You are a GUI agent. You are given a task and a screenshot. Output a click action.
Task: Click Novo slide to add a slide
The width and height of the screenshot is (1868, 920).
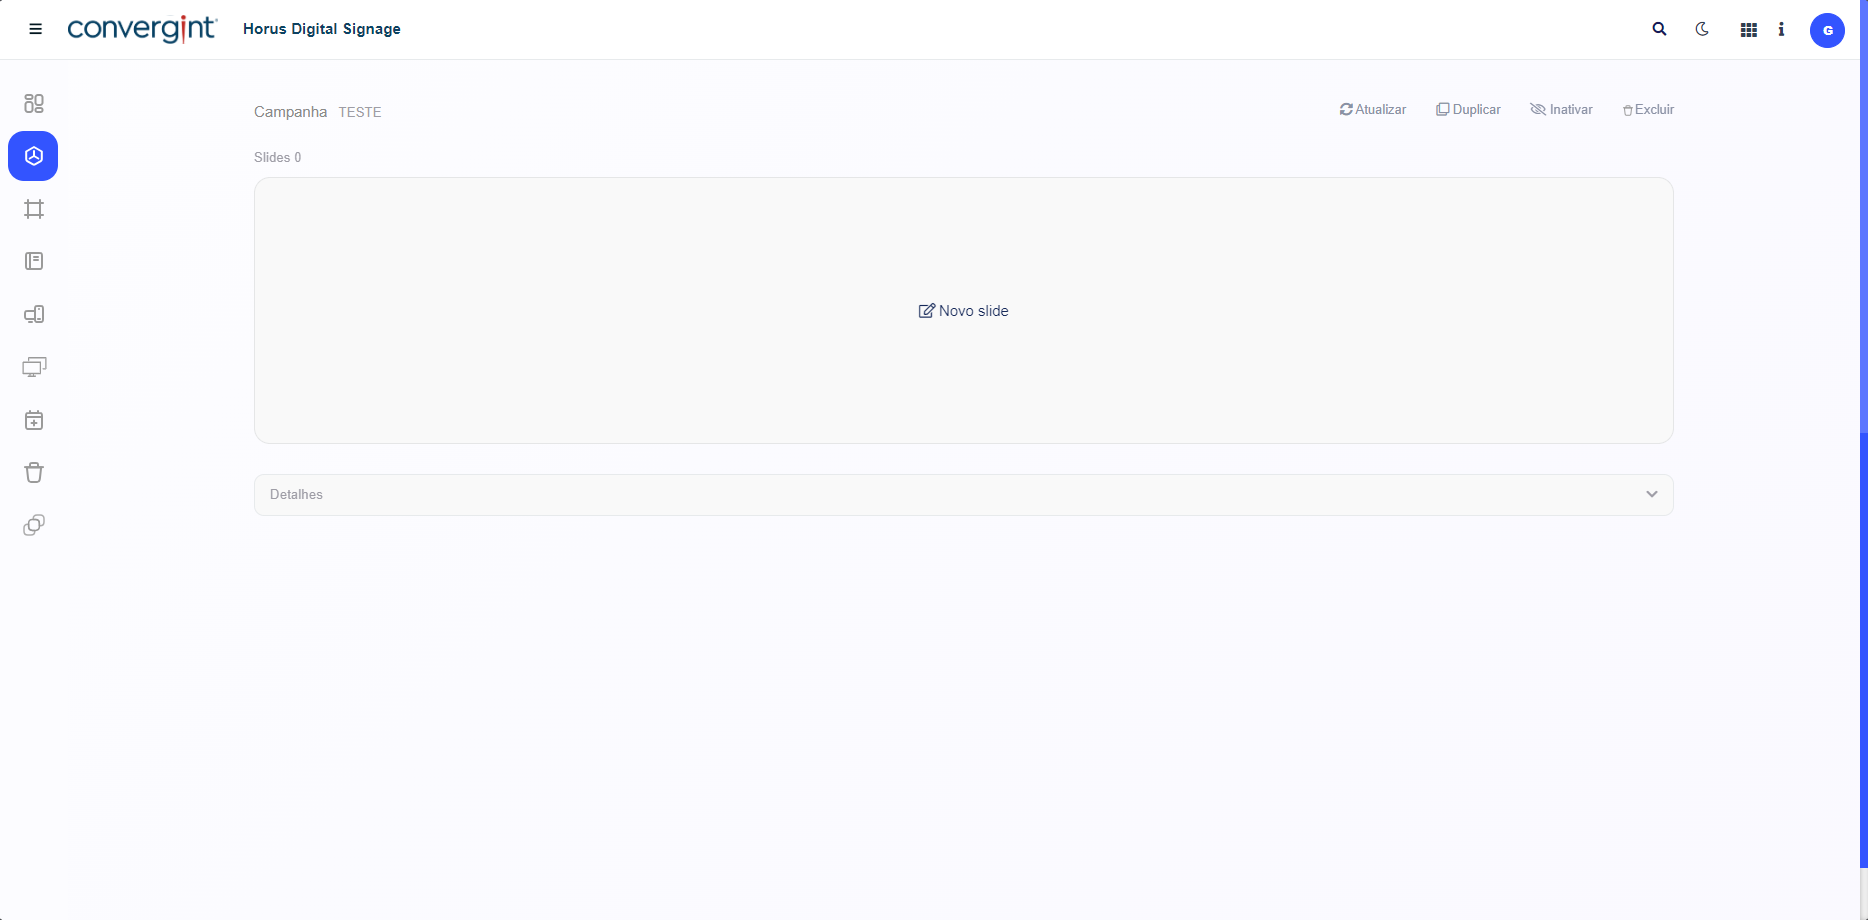964,311
